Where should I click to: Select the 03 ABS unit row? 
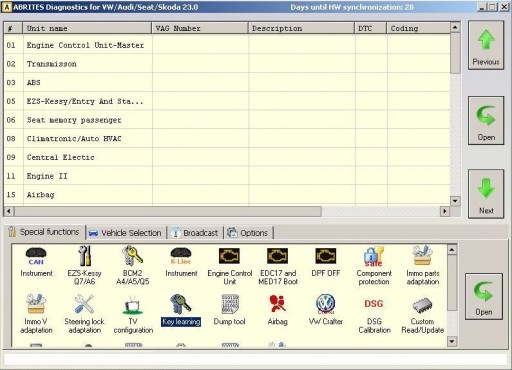coord(227,82)
